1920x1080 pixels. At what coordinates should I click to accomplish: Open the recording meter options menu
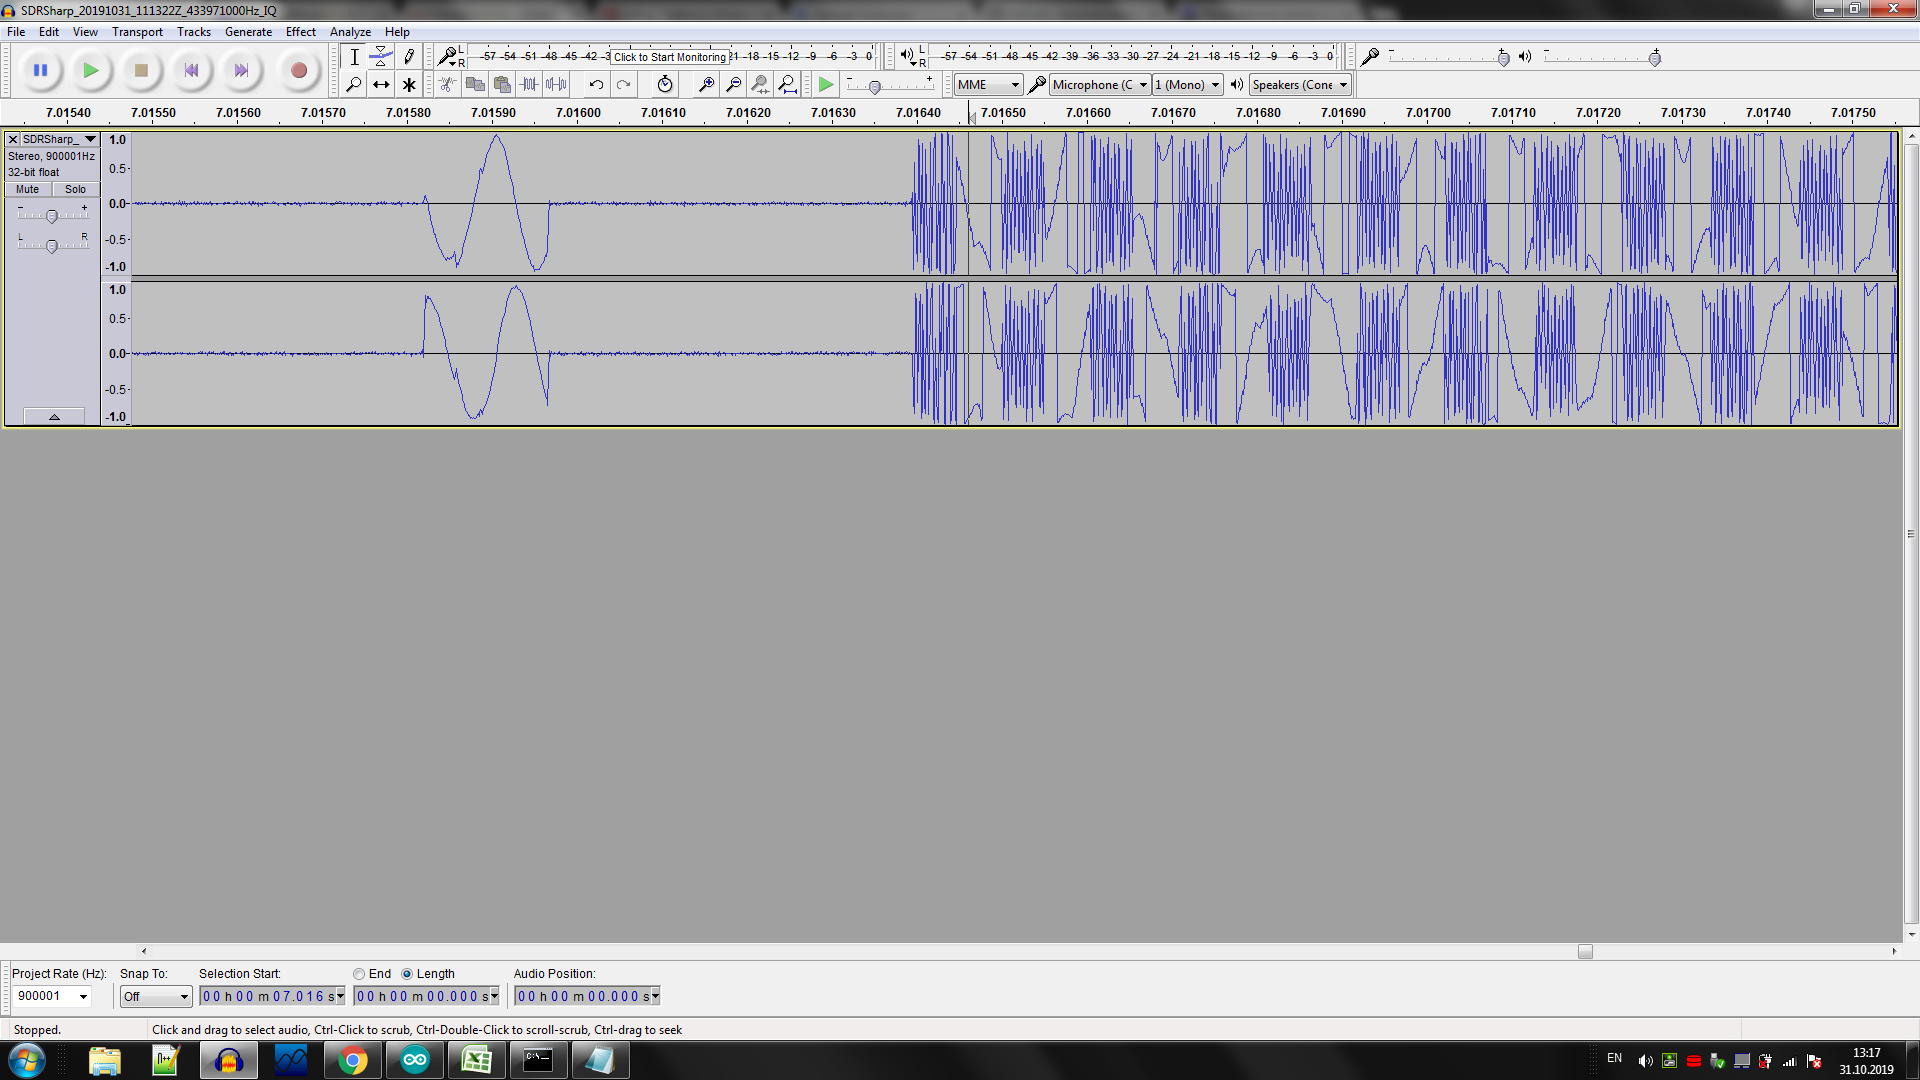(450, 56)
